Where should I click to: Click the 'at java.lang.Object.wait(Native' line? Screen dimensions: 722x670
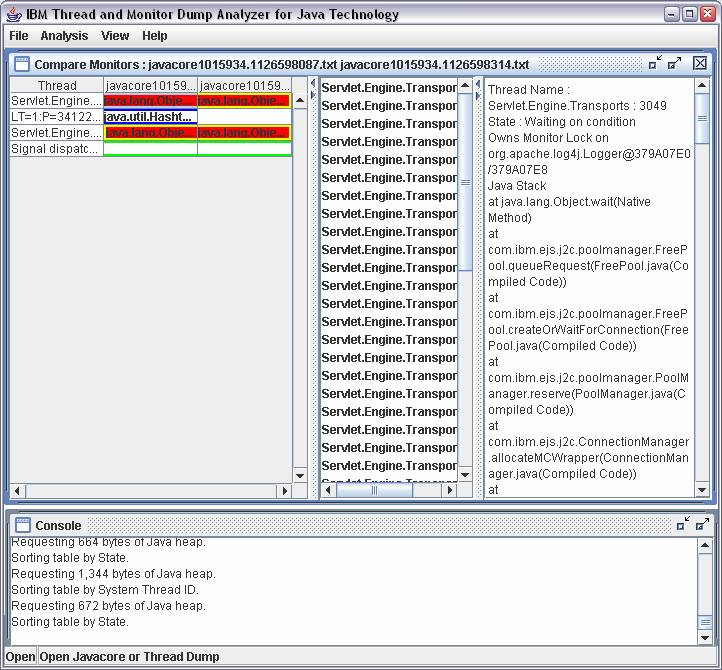pos(569,202)
